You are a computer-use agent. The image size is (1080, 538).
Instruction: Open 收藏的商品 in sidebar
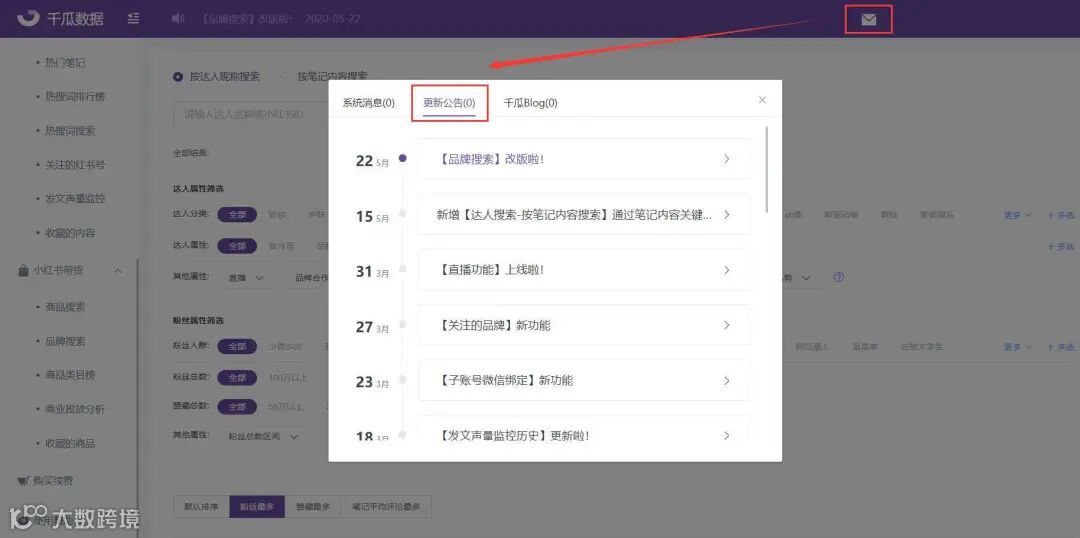70,443
